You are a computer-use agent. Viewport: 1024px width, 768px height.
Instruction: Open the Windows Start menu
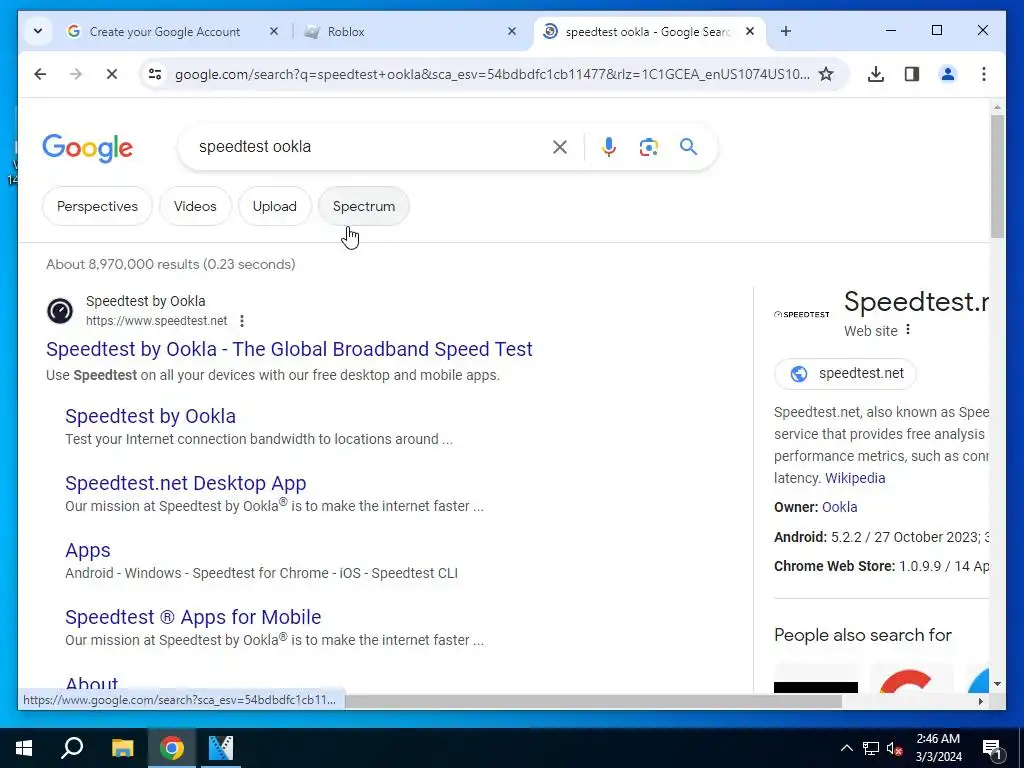pos(24,748)
